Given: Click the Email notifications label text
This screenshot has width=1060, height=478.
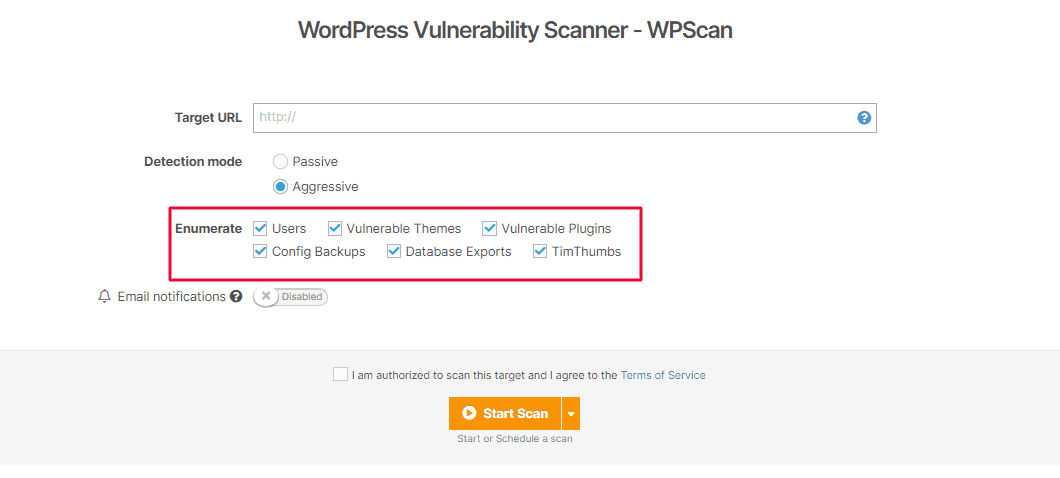Looking at the screenshot, I should (x=171, y=297).
